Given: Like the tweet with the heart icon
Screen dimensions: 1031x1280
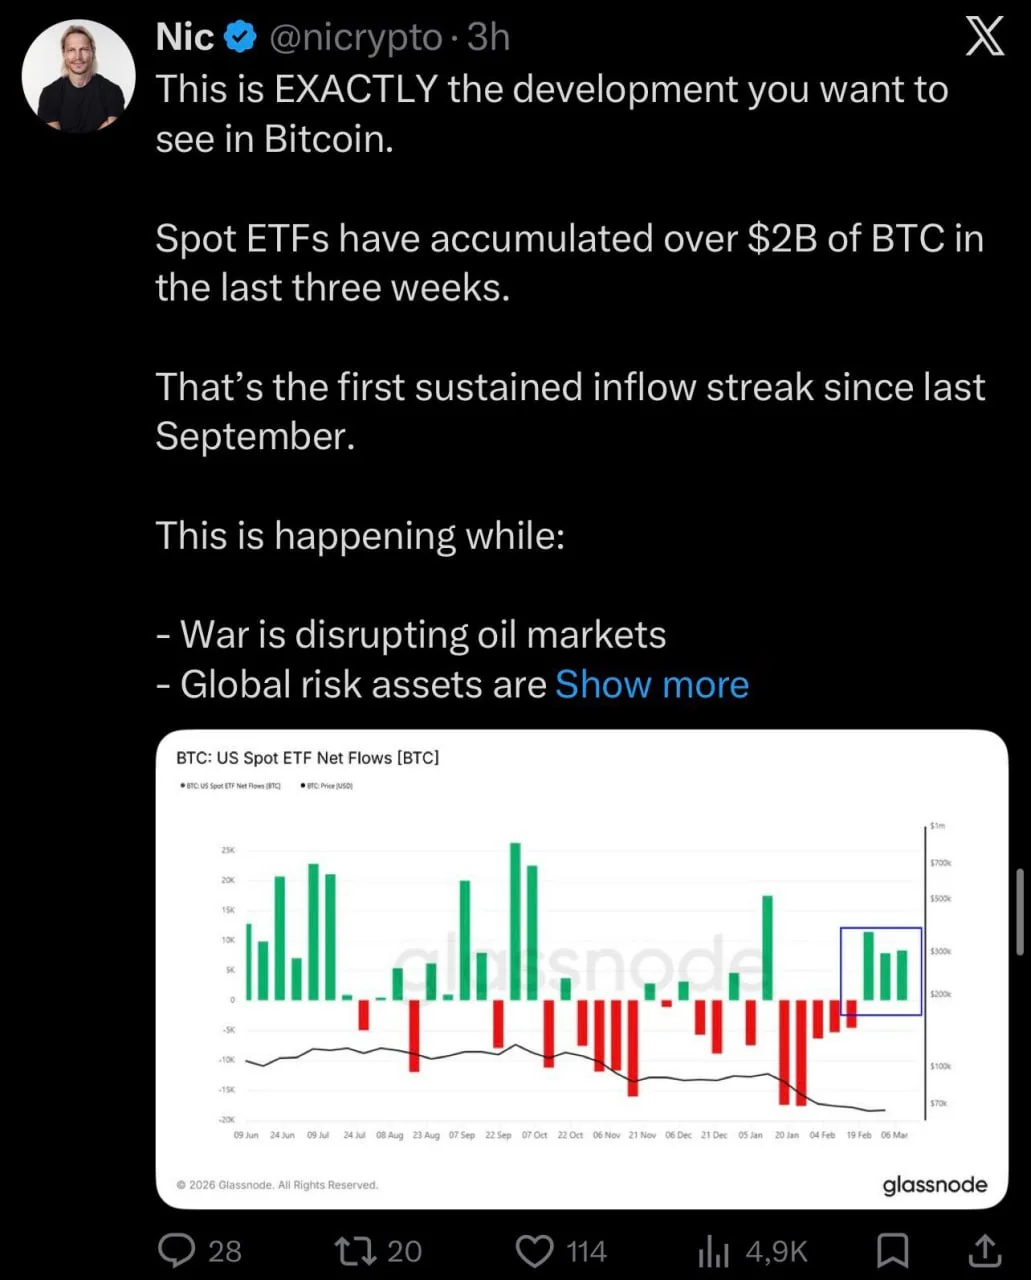Looking at the screenshot, I should tap(534, 1250).
